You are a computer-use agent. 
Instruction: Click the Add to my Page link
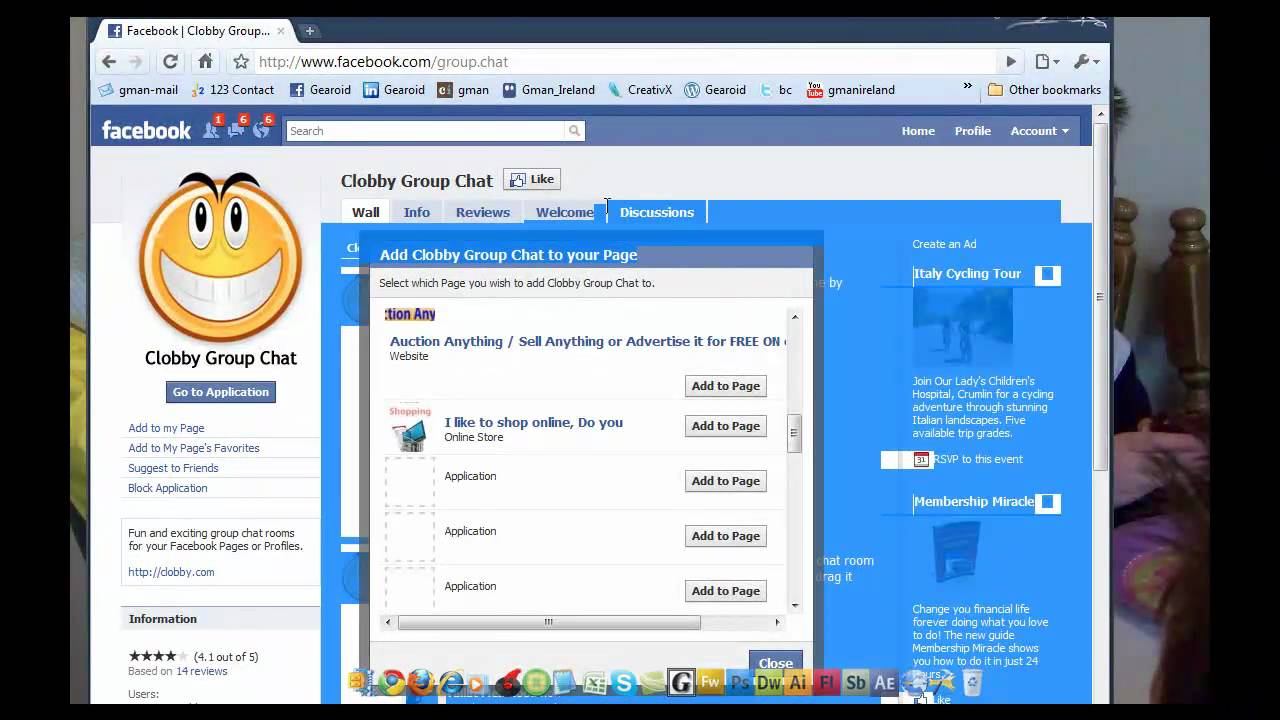166,428
